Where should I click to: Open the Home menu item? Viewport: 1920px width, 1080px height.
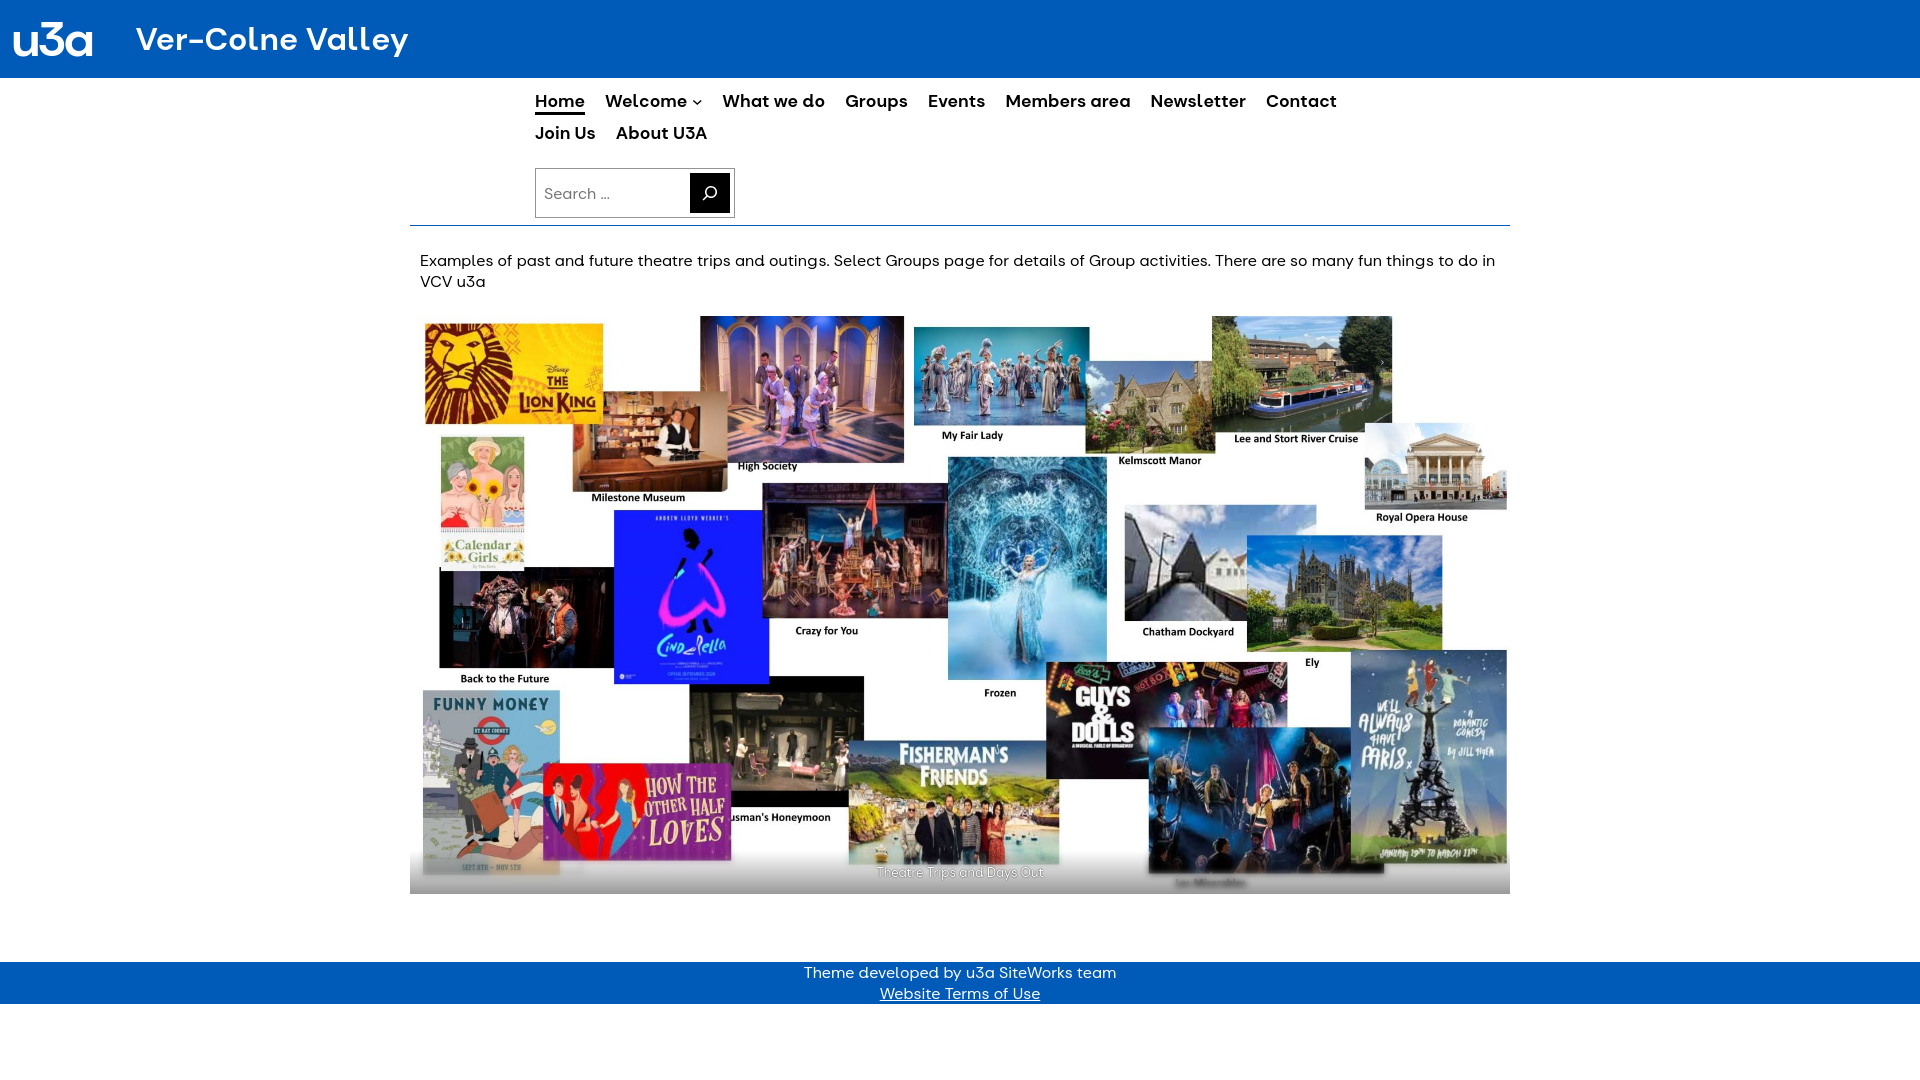click(560, 101)
